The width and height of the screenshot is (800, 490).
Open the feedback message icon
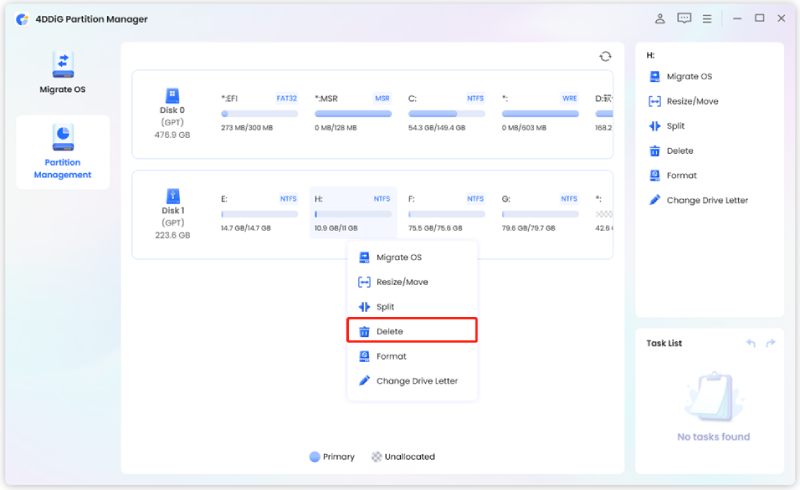[x=684, y=19]
